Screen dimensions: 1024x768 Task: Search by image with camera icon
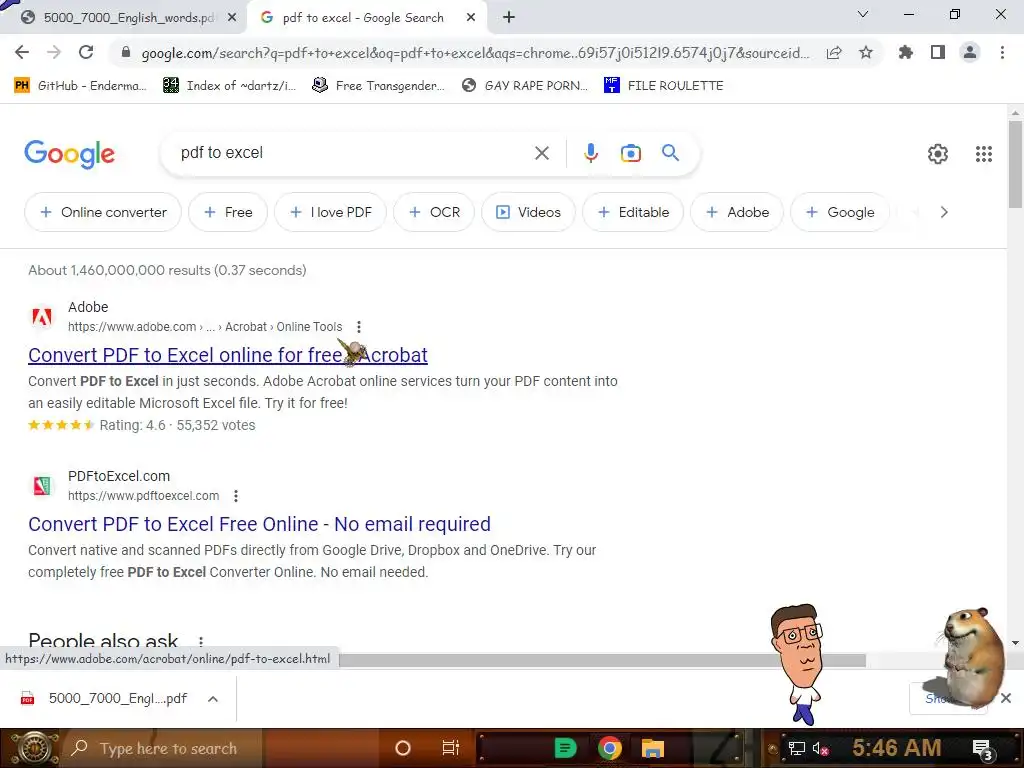pos(630,153)
